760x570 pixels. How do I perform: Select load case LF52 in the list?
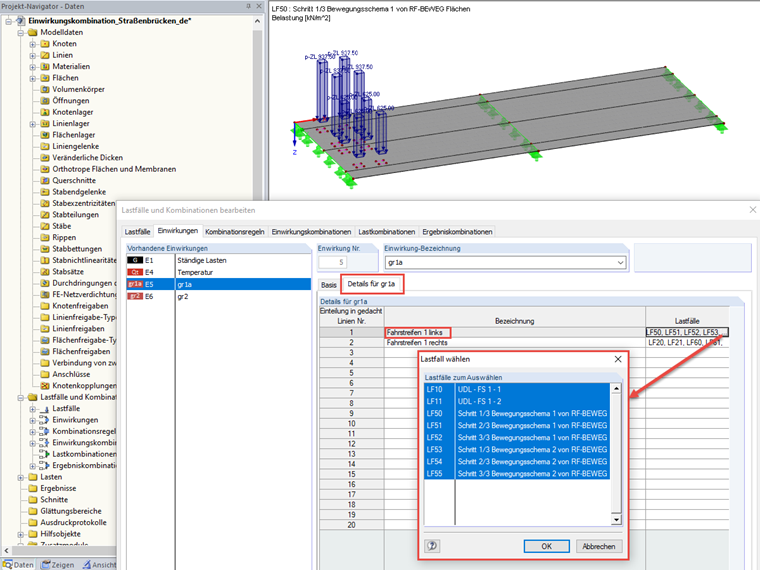tap(517, 437)
